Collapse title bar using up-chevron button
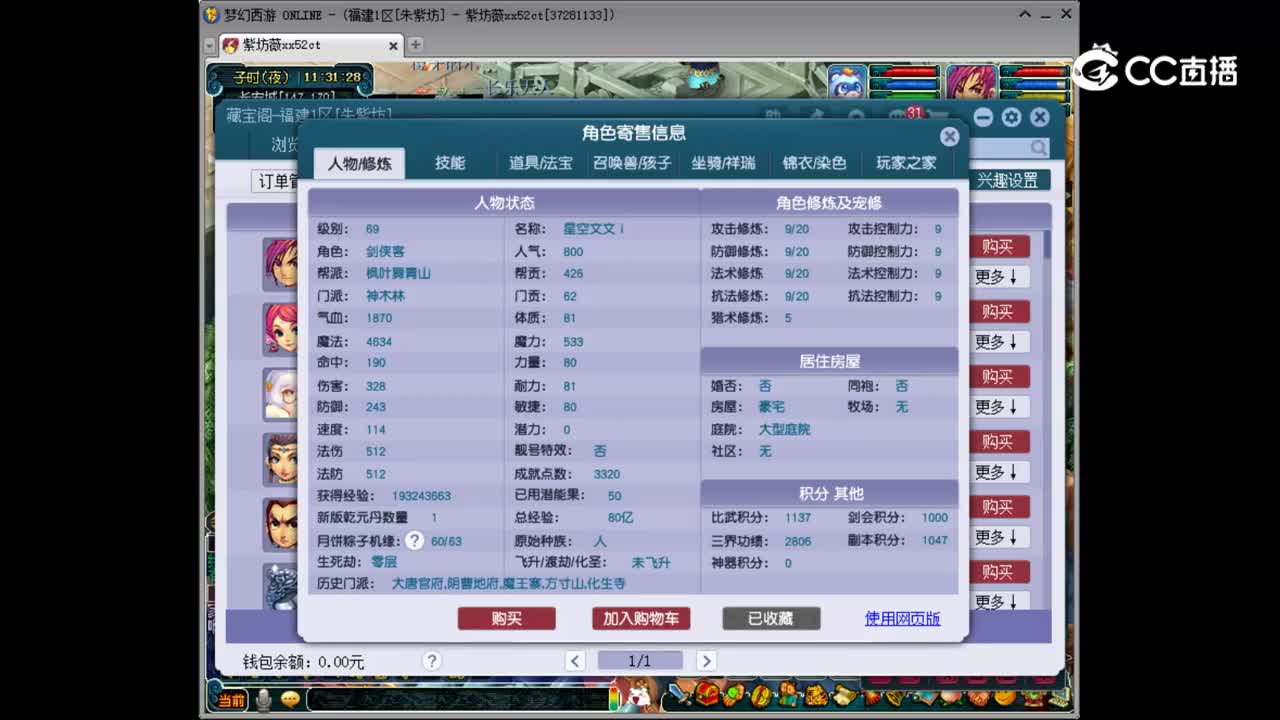Image resolution: width=1280 pixels, height=720 pixels. 1025,14
